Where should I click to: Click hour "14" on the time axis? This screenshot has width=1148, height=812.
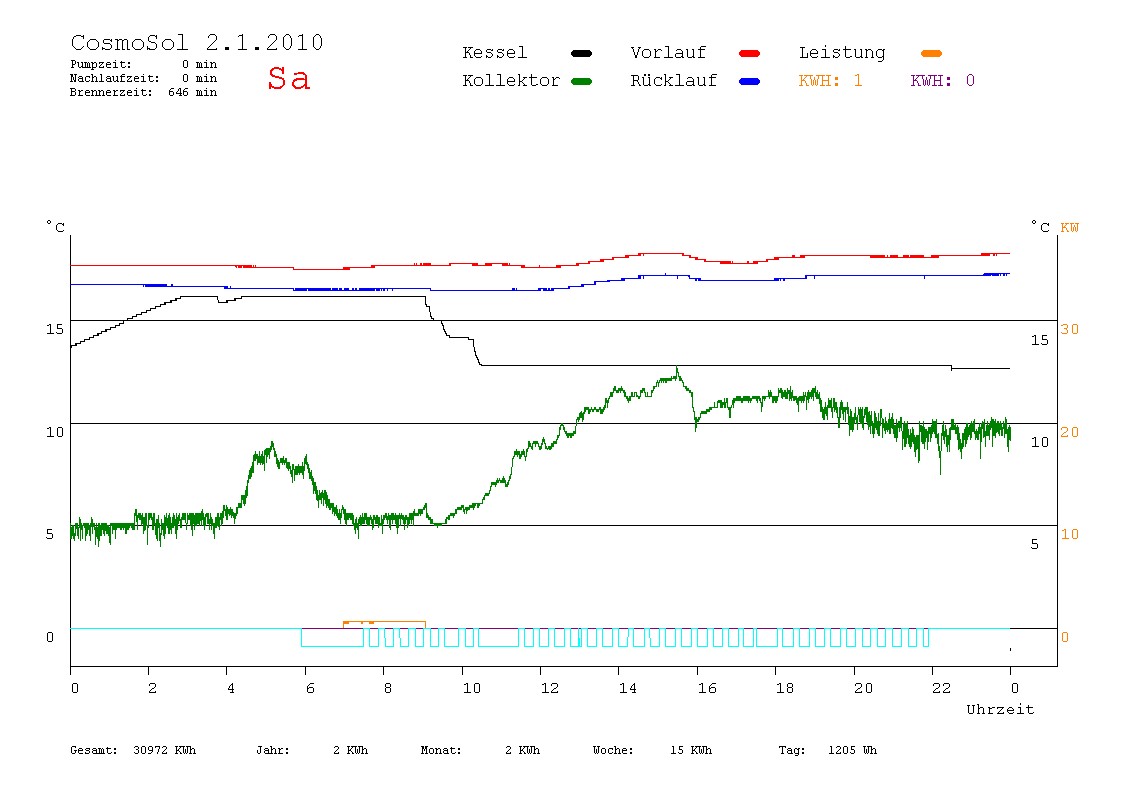[627, 688]
